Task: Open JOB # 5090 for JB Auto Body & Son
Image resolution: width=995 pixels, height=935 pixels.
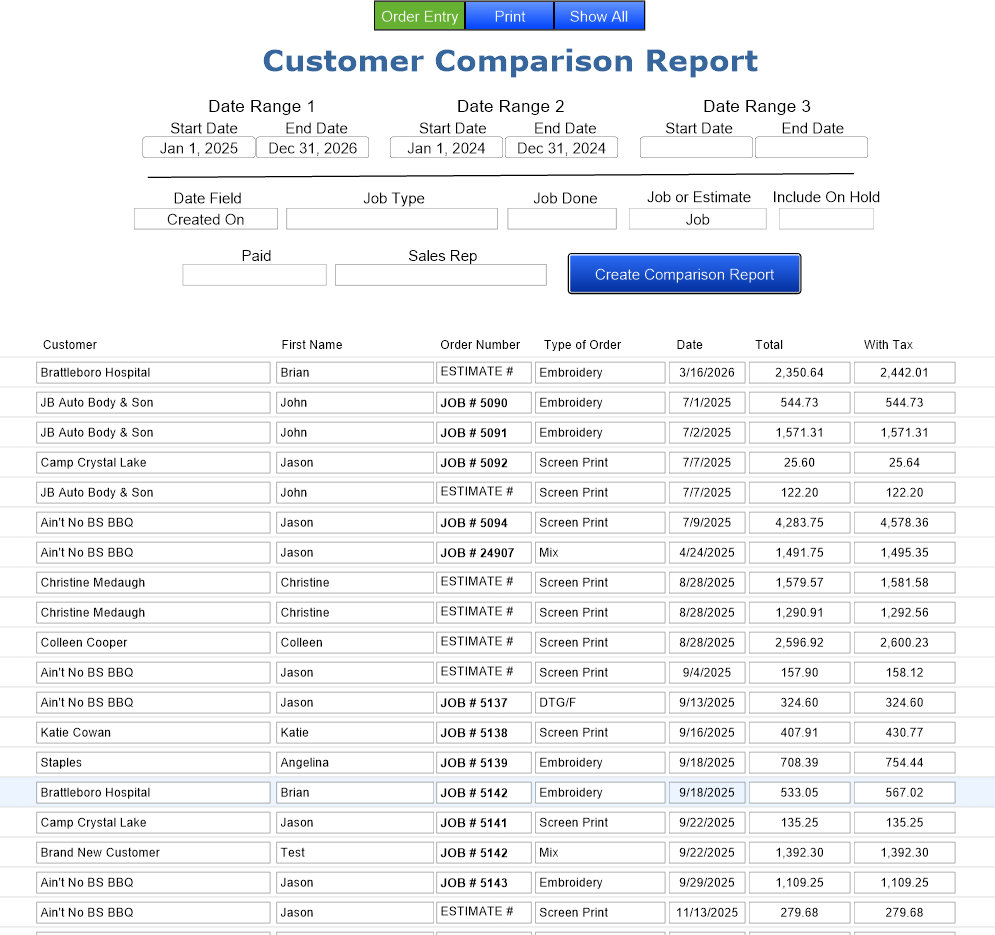Action: point(483,402)
